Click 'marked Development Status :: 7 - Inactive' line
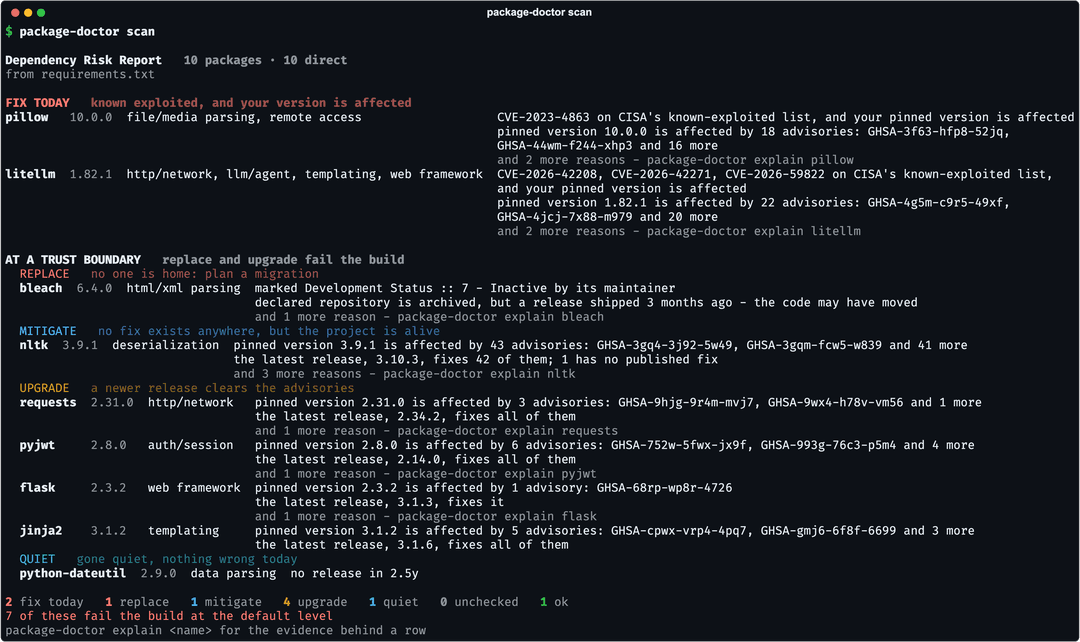1080x642 pixels. click(x=465, y=288)
